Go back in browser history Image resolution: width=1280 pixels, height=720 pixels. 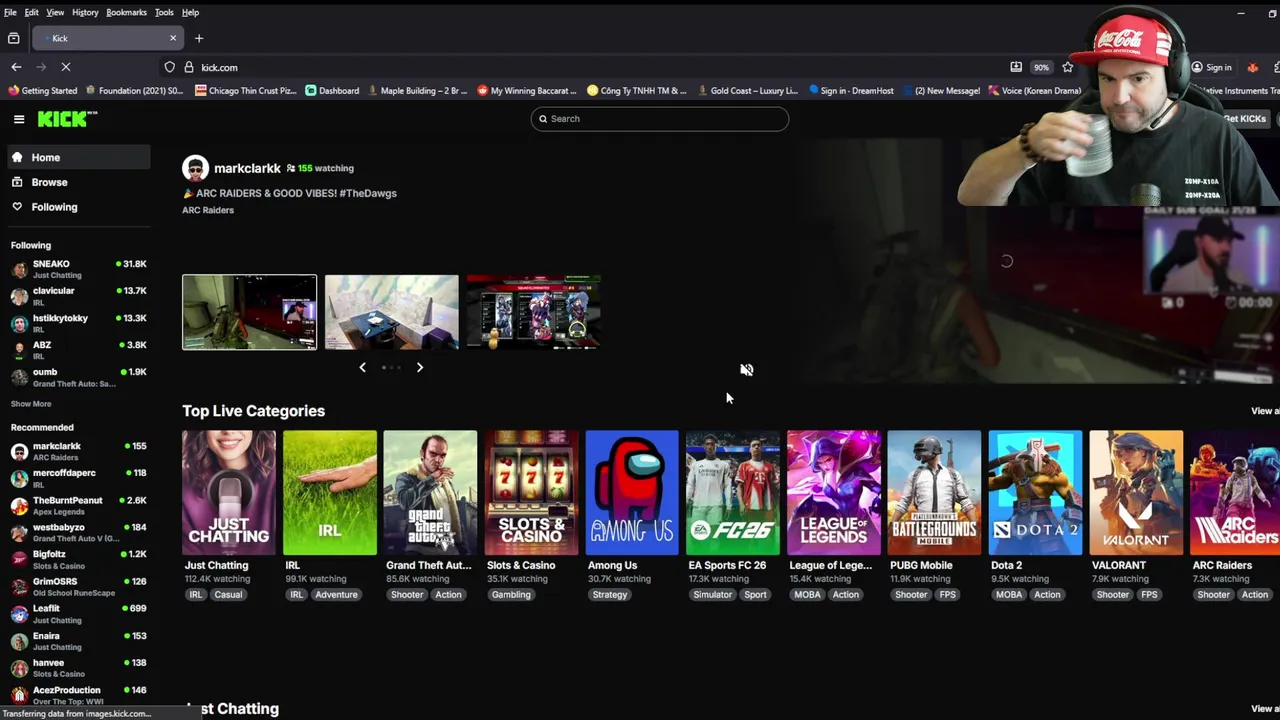(x=16, y=67)
